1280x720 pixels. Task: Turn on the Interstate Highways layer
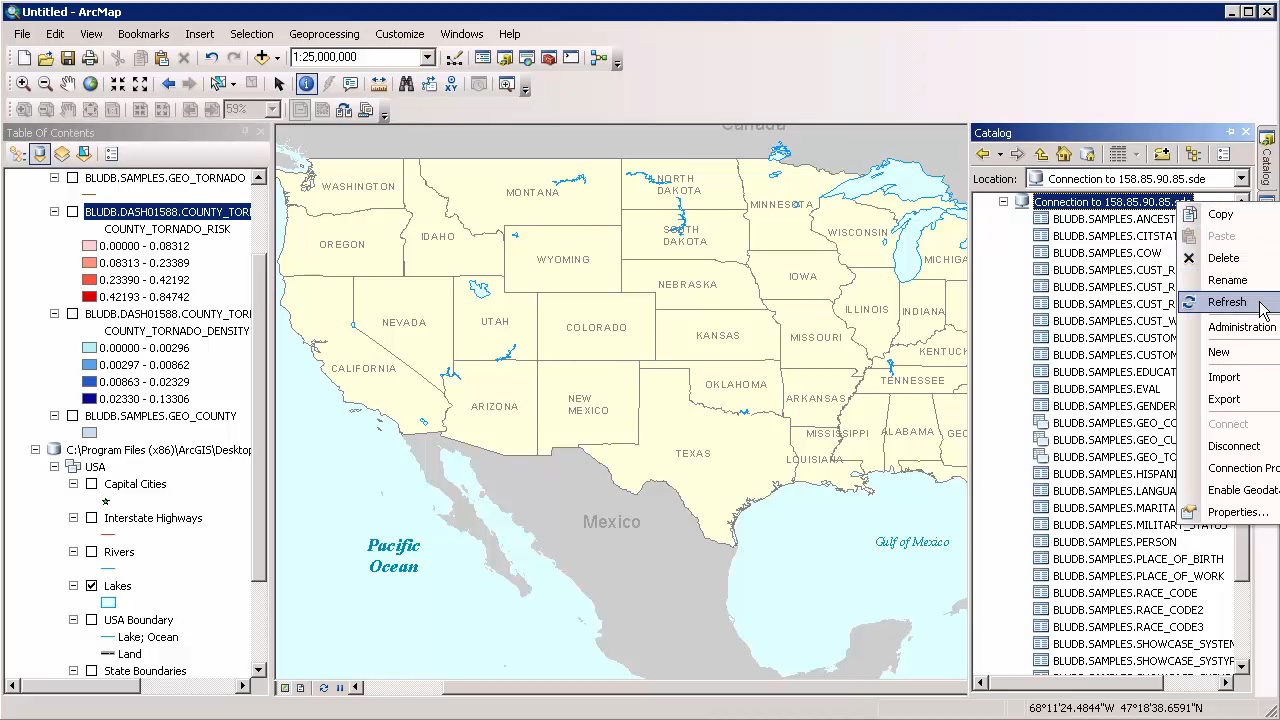(92, 518)
